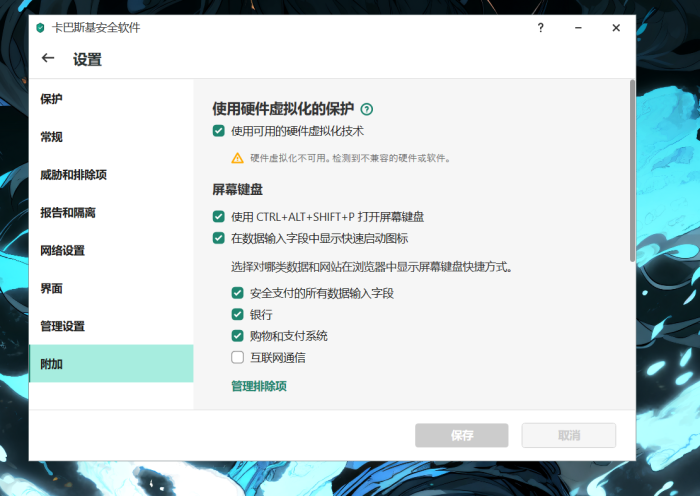This screenshot has width=700, height=496.
Task: Uncheck the 银行 checkbox
Action: [x=238, y=314]
